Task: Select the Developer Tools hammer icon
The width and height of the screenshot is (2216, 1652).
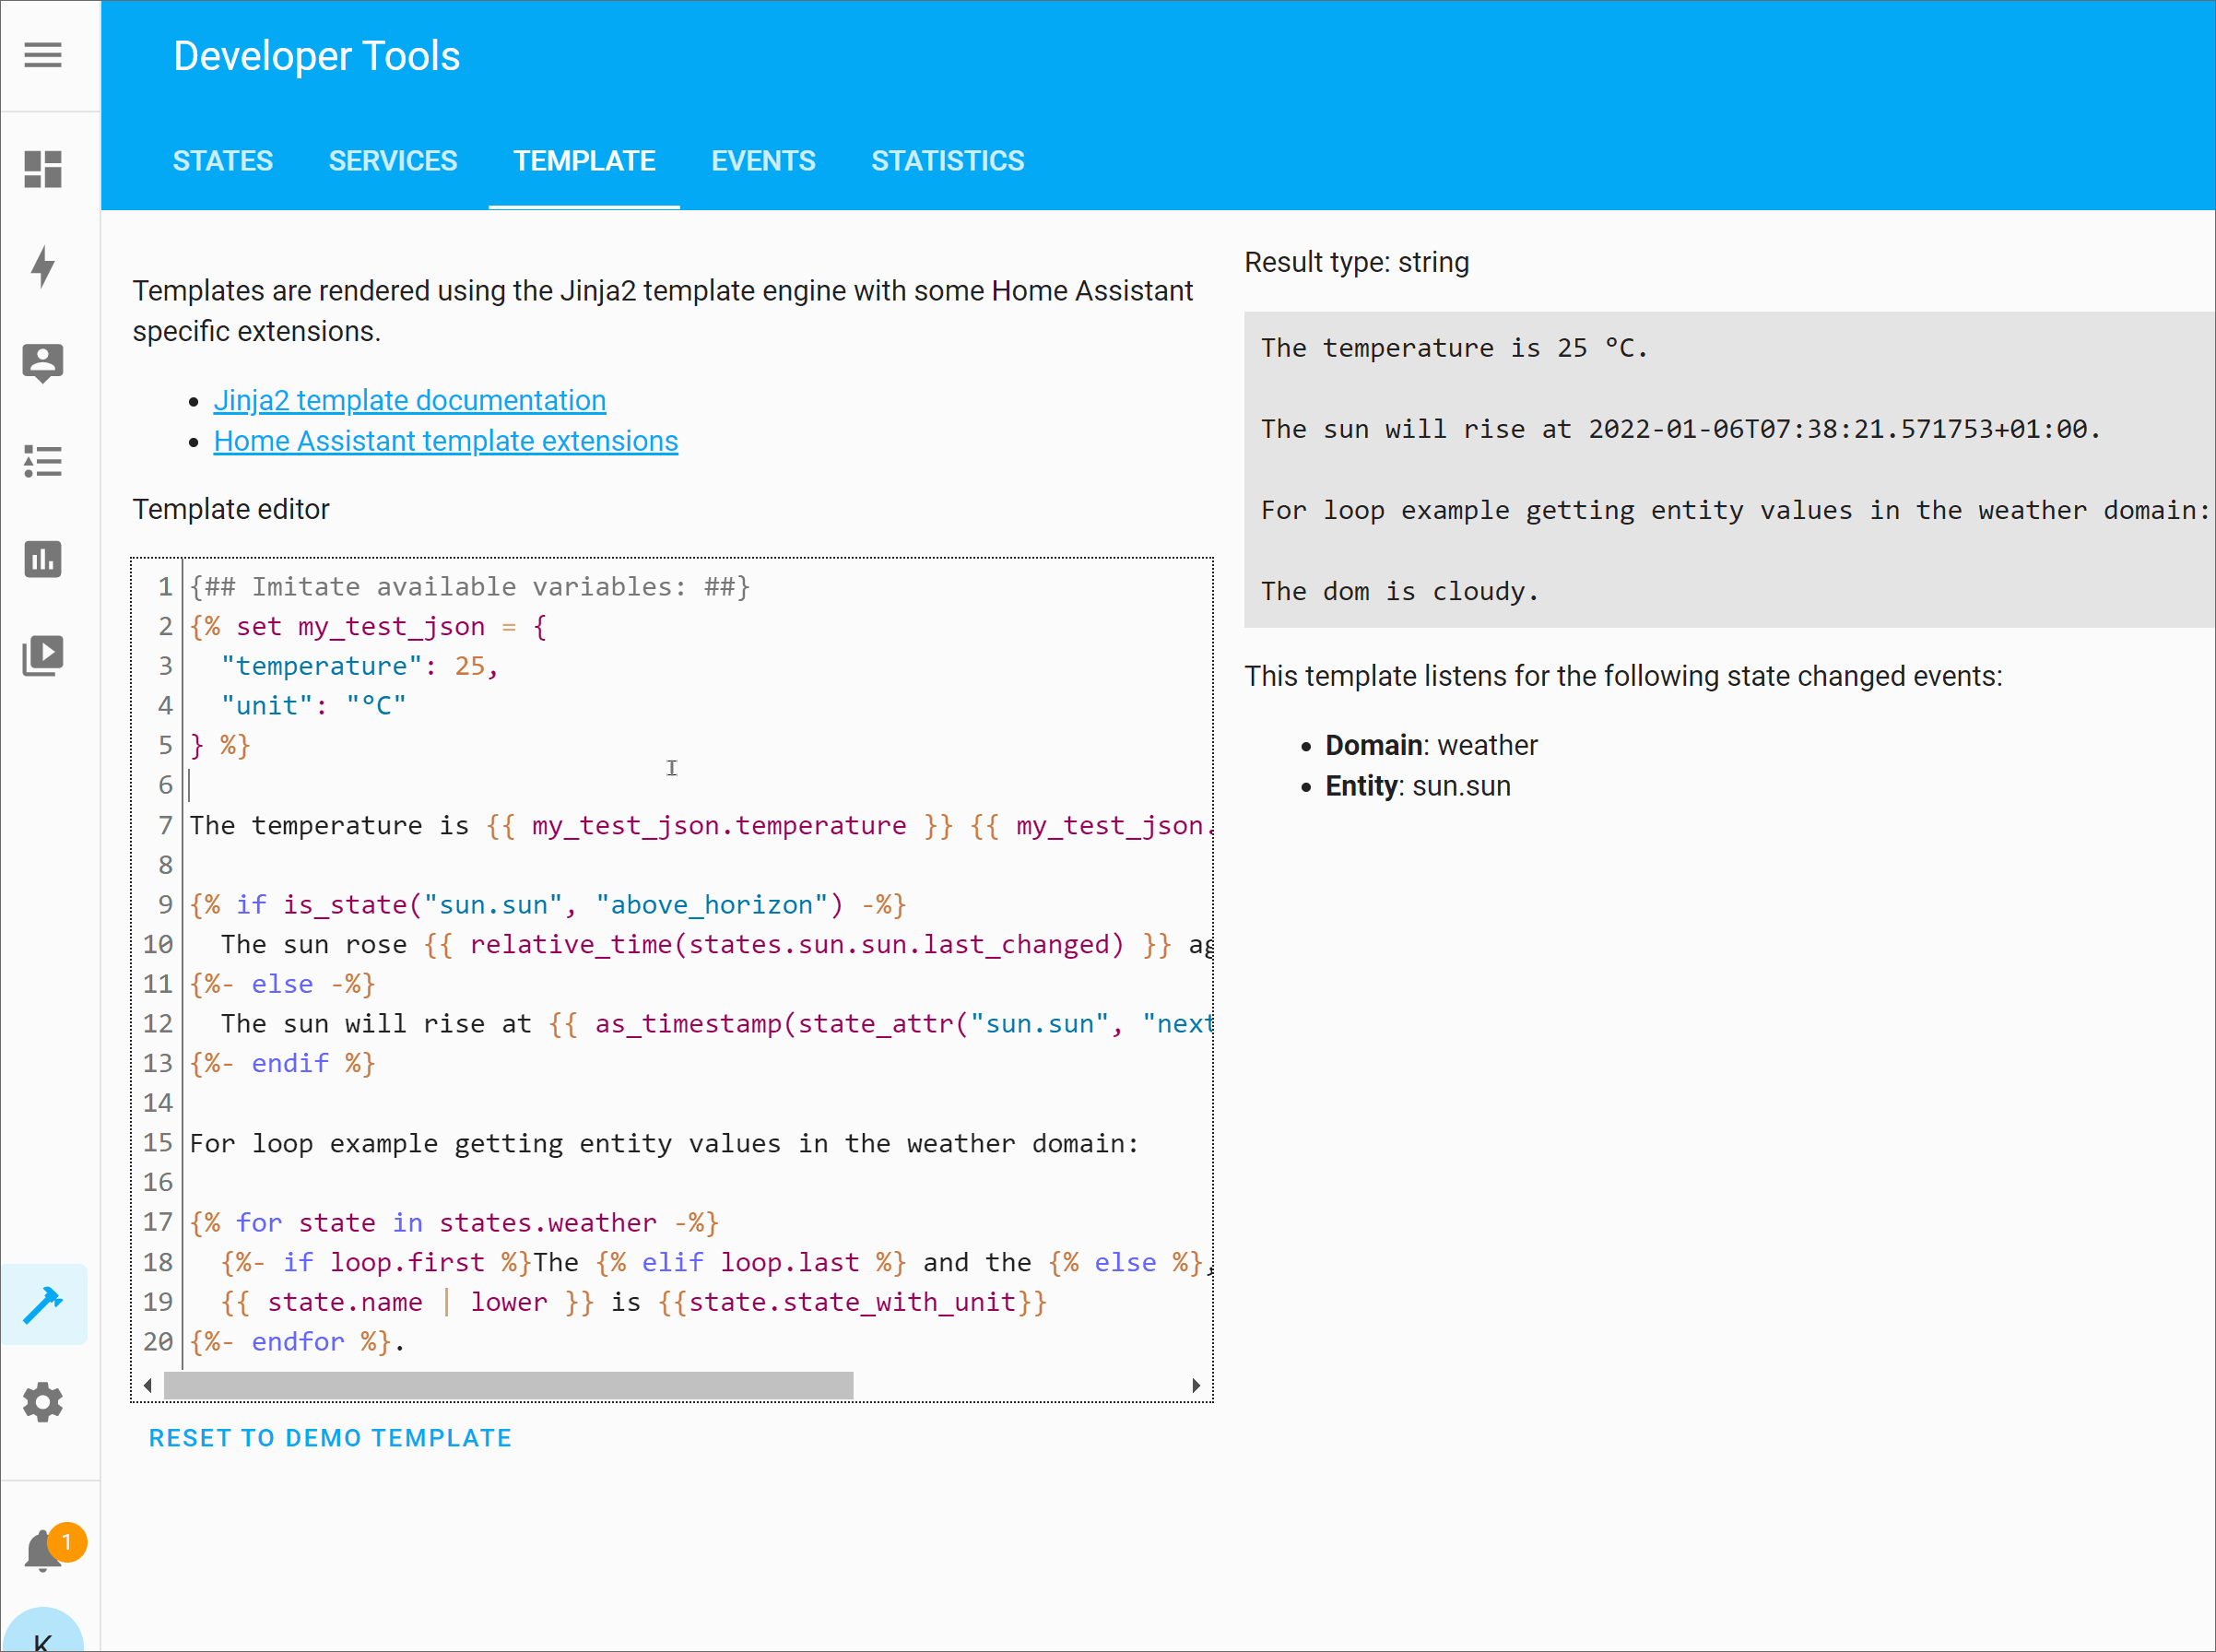Action: click(43, 1305)
